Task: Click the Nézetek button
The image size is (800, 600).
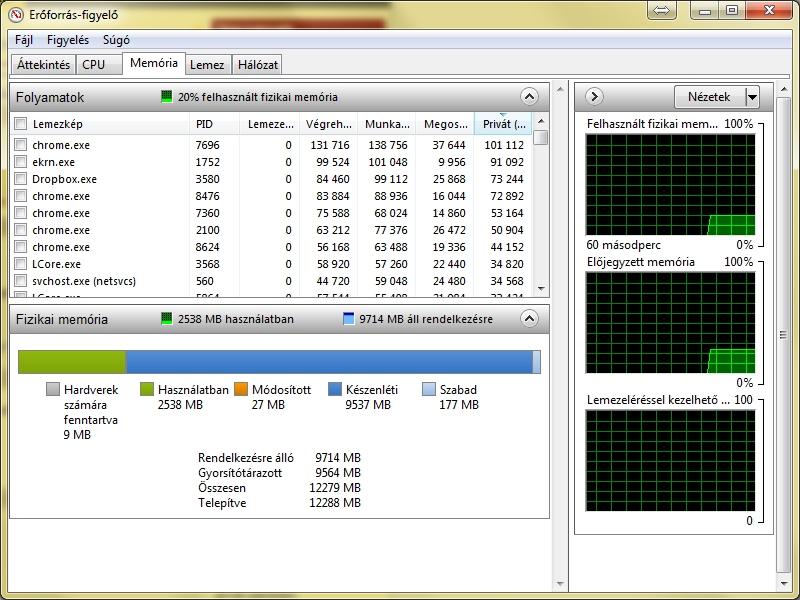Action: click(x=709, y=96)
